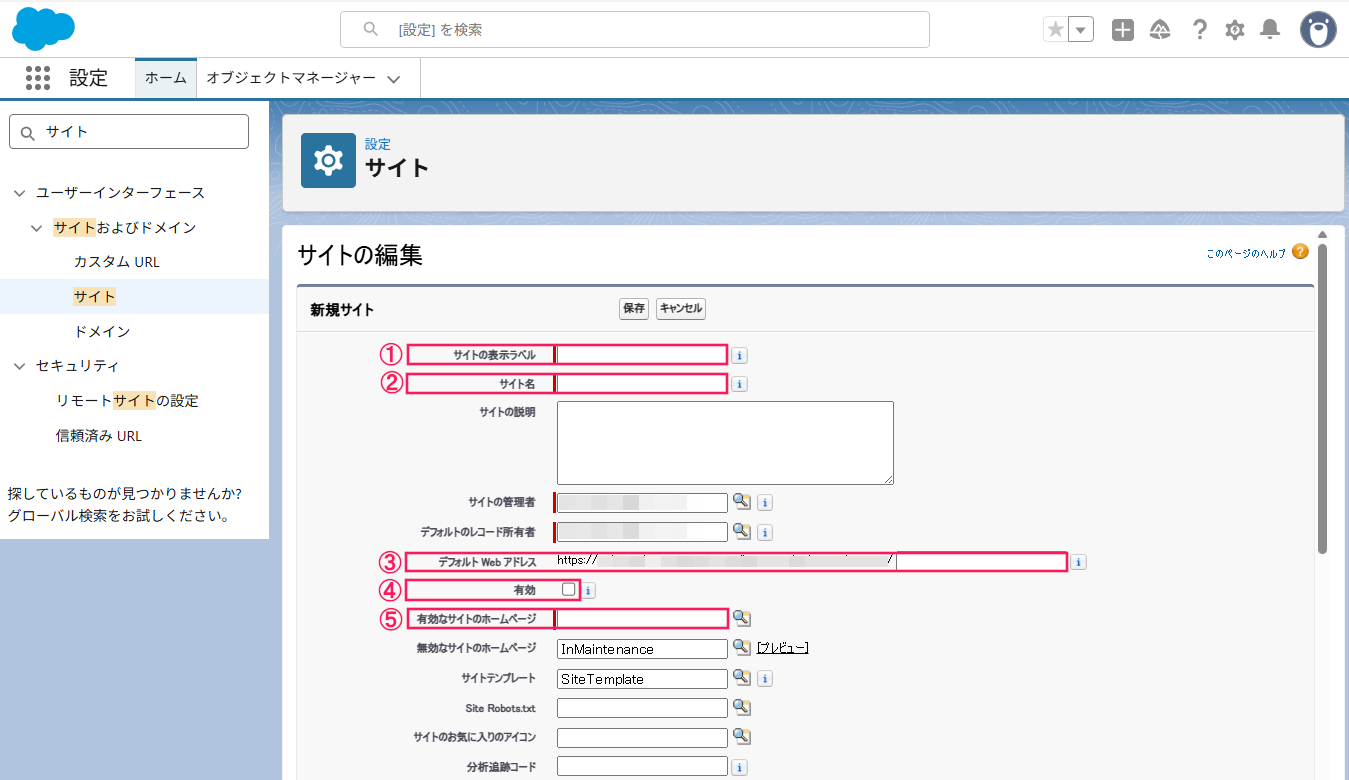Open the lookup icon for サイトの管理者
The width and height of the screenshot is (1349, 780).
(x=741, y=502)
